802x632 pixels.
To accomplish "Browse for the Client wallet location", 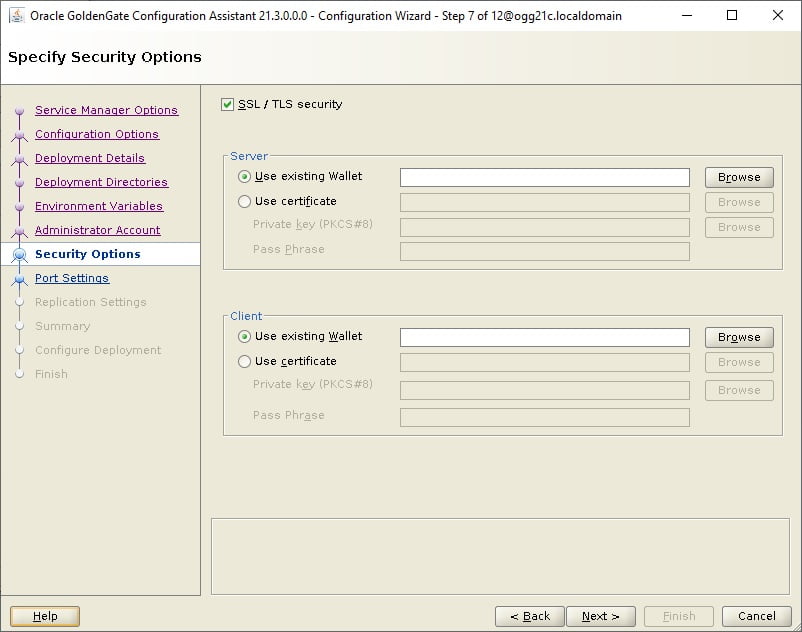I will click(739, 337).
